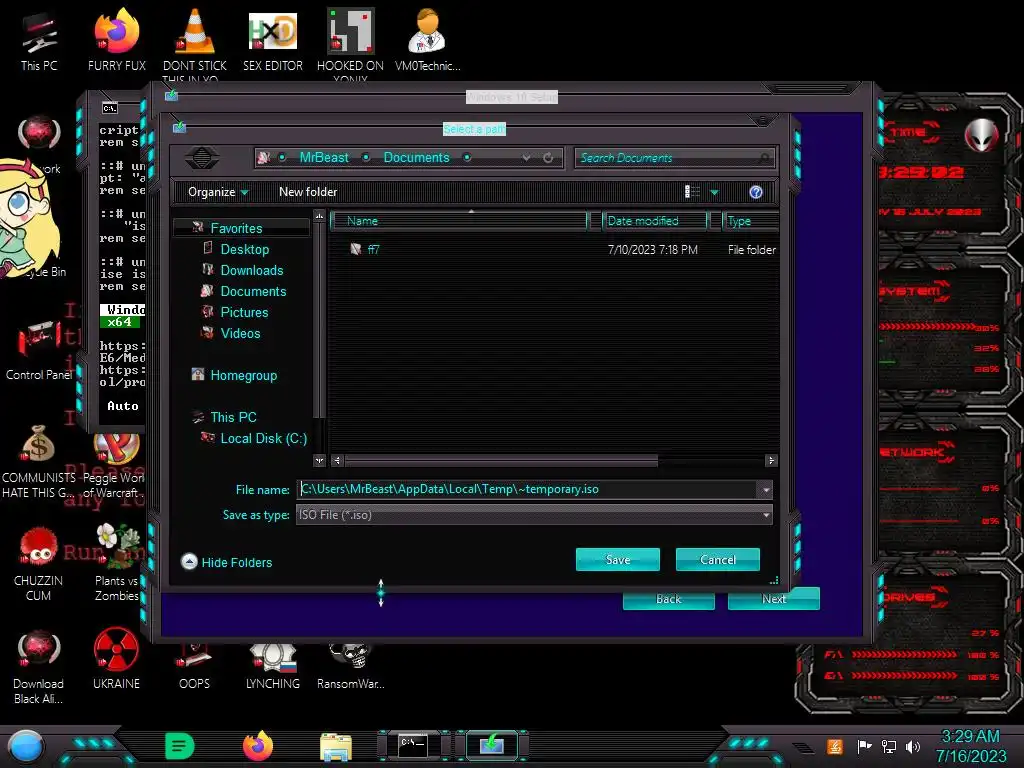The width and height of the screenshot is (1024, 768).
Task: Open the Save as type dropdown
Action: tap(766, 515)
